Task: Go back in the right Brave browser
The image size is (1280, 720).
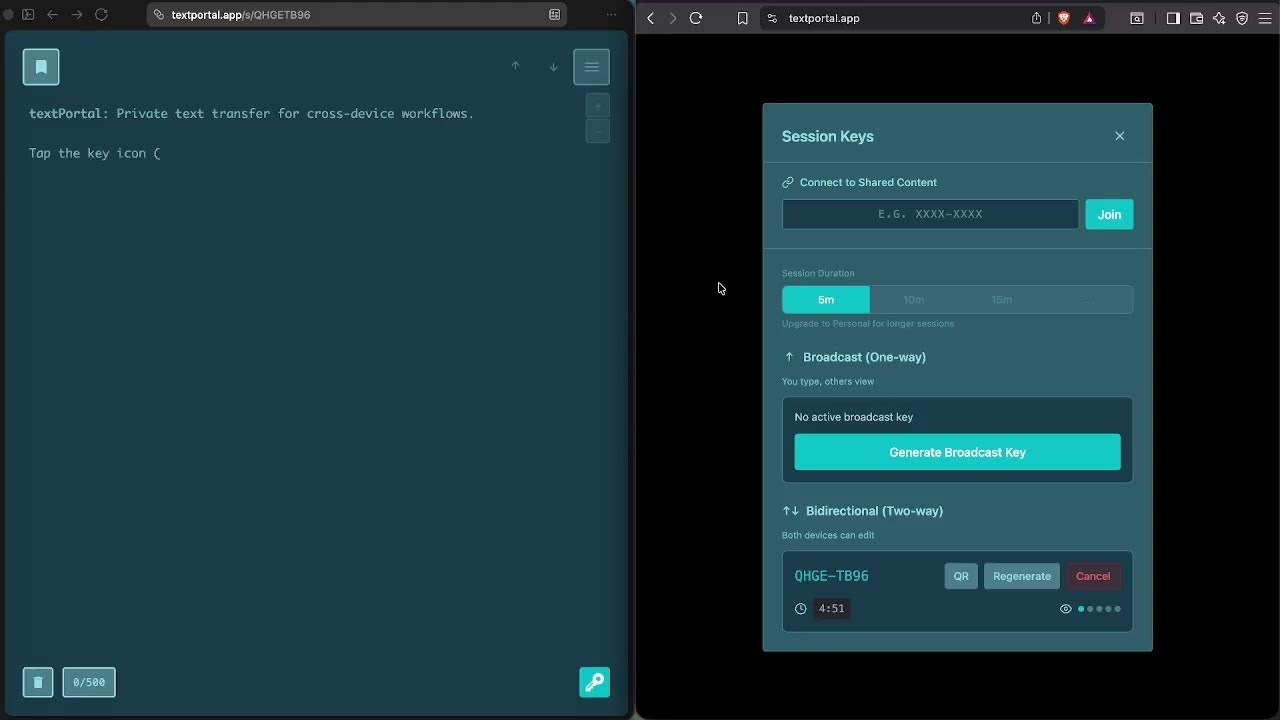Action: tap(650, 18)
